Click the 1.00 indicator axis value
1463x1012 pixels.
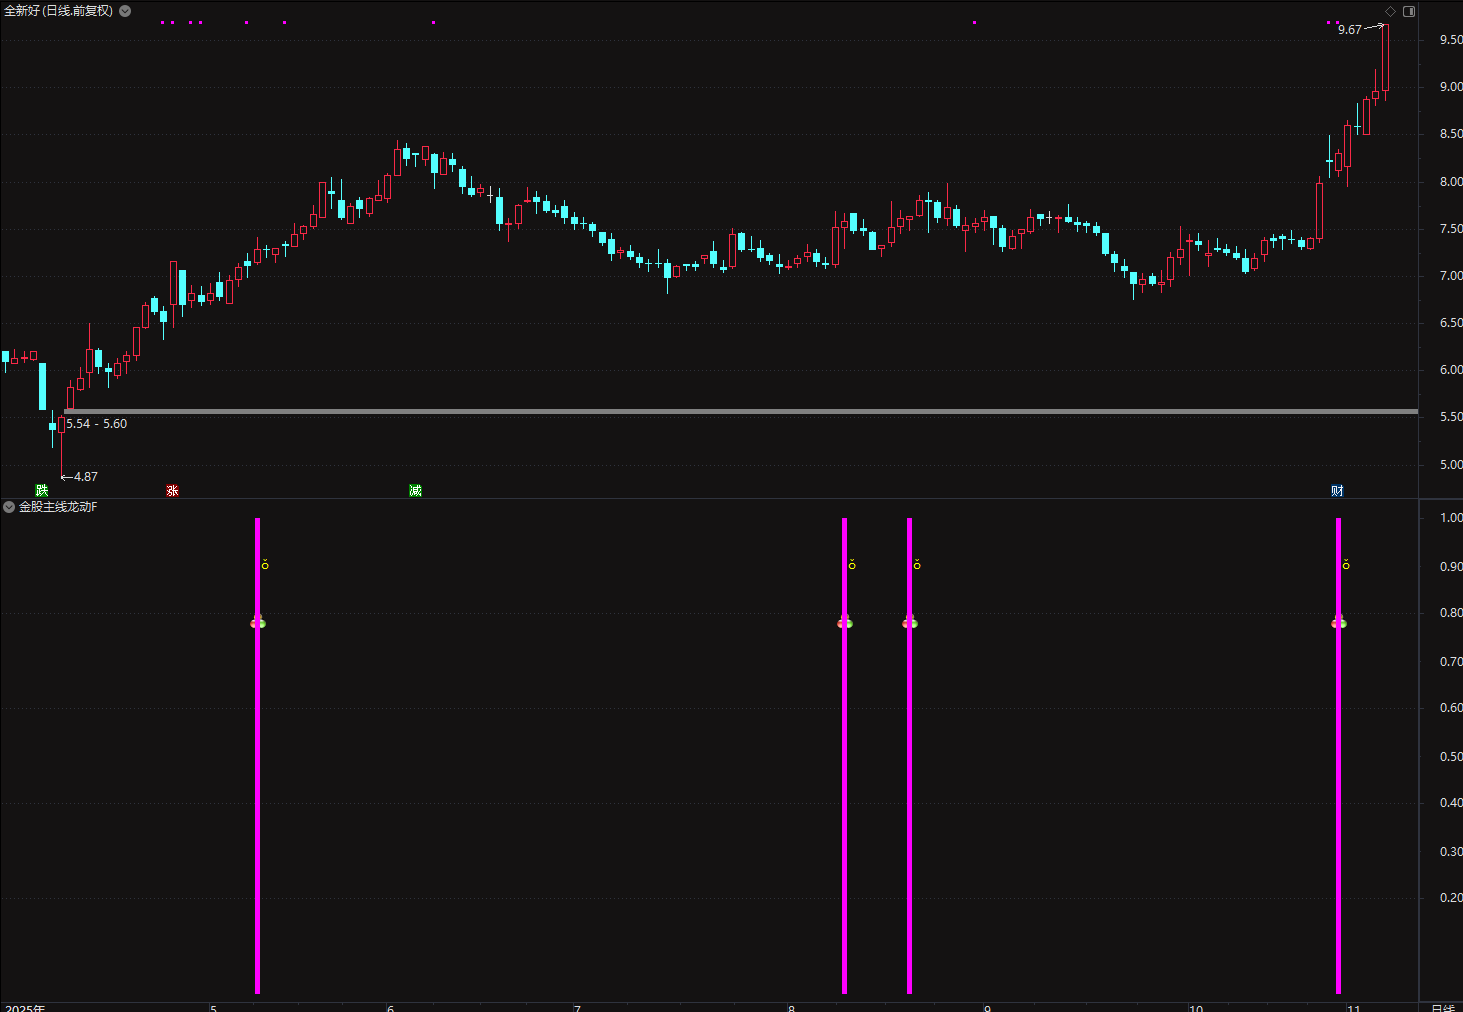pyautogui.click(x=1451, y=518)
